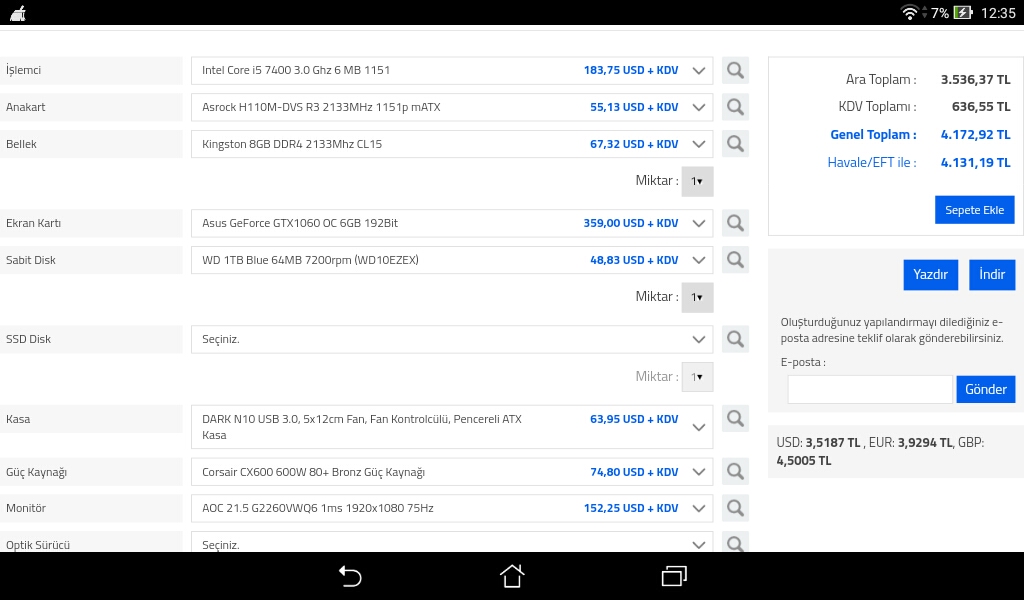Tap the Bellek row magnifier icon
Image resolution: width=1024 pixels, height=600 pixels.
click(735, 144)
